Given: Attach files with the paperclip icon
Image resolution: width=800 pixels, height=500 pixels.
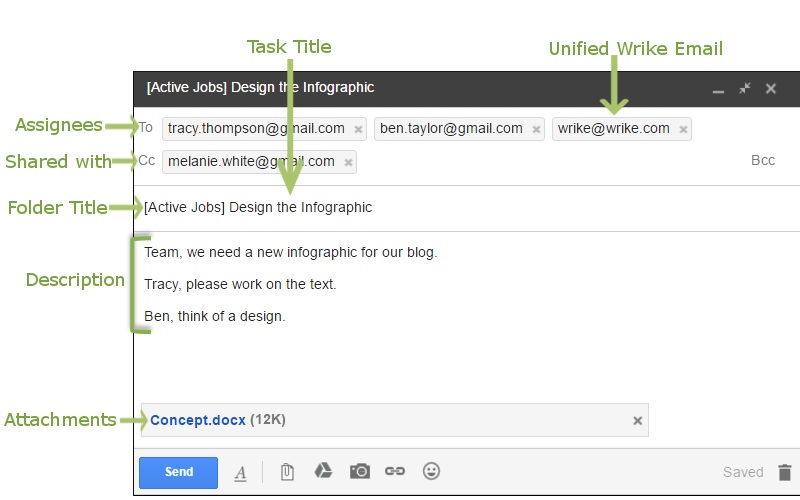Looking at the screenshot, I should coord(287,472).
